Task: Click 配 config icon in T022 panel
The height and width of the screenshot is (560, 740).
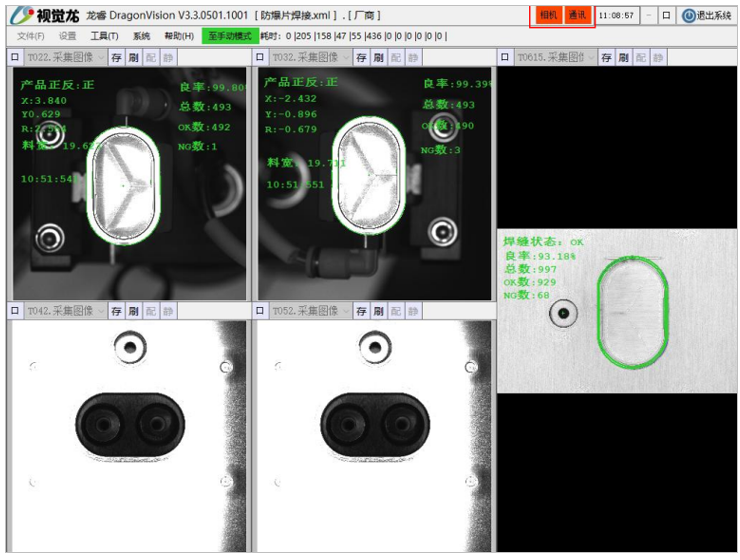Action: pos(151,58)
